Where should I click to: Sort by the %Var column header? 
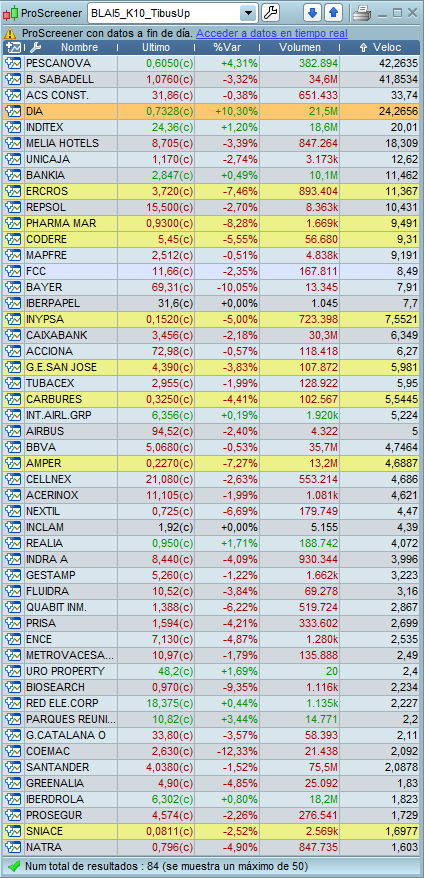227,48
